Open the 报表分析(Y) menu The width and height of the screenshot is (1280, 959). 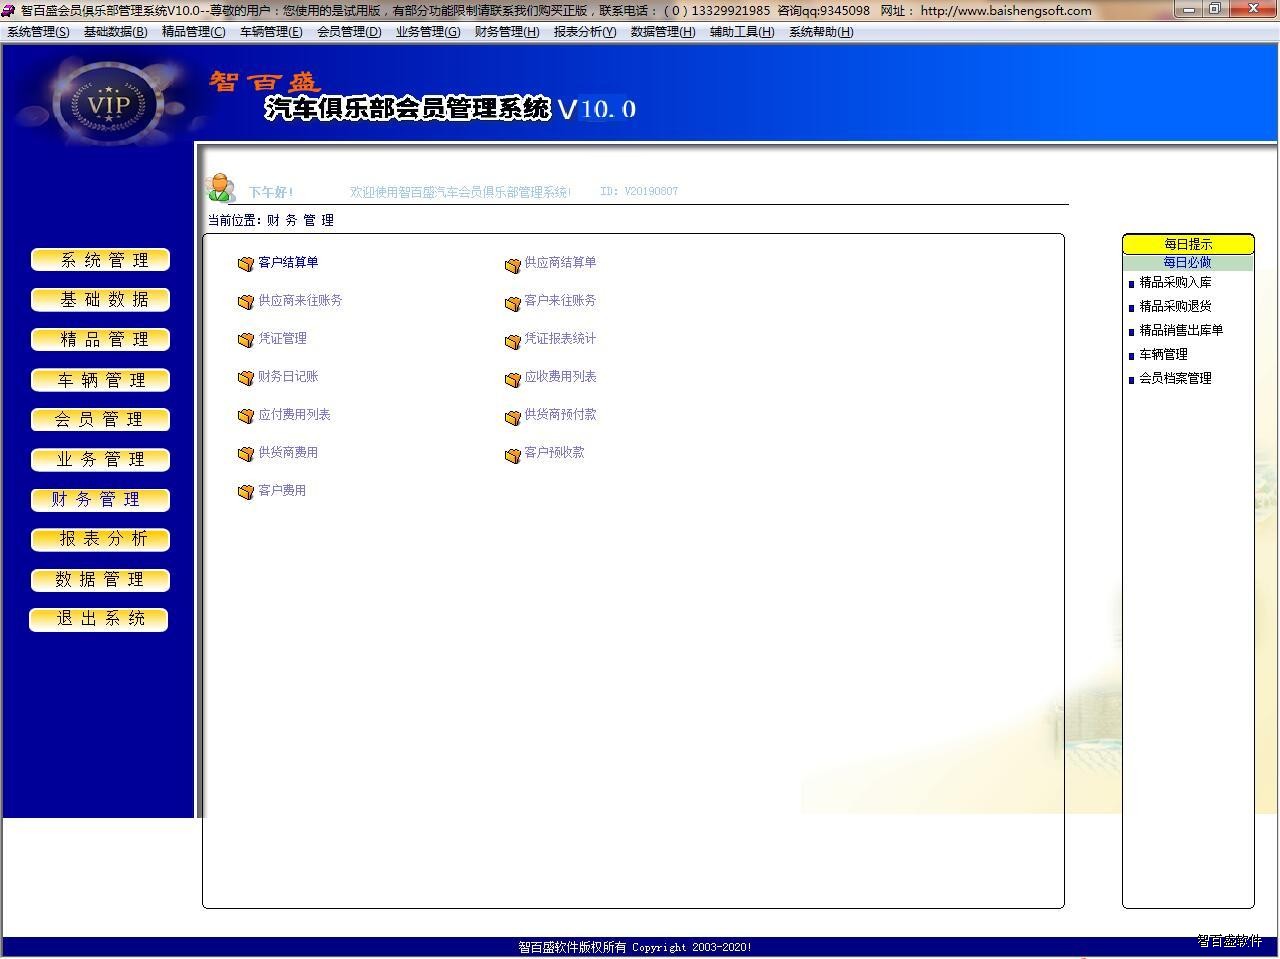click(x=585, y=32)
